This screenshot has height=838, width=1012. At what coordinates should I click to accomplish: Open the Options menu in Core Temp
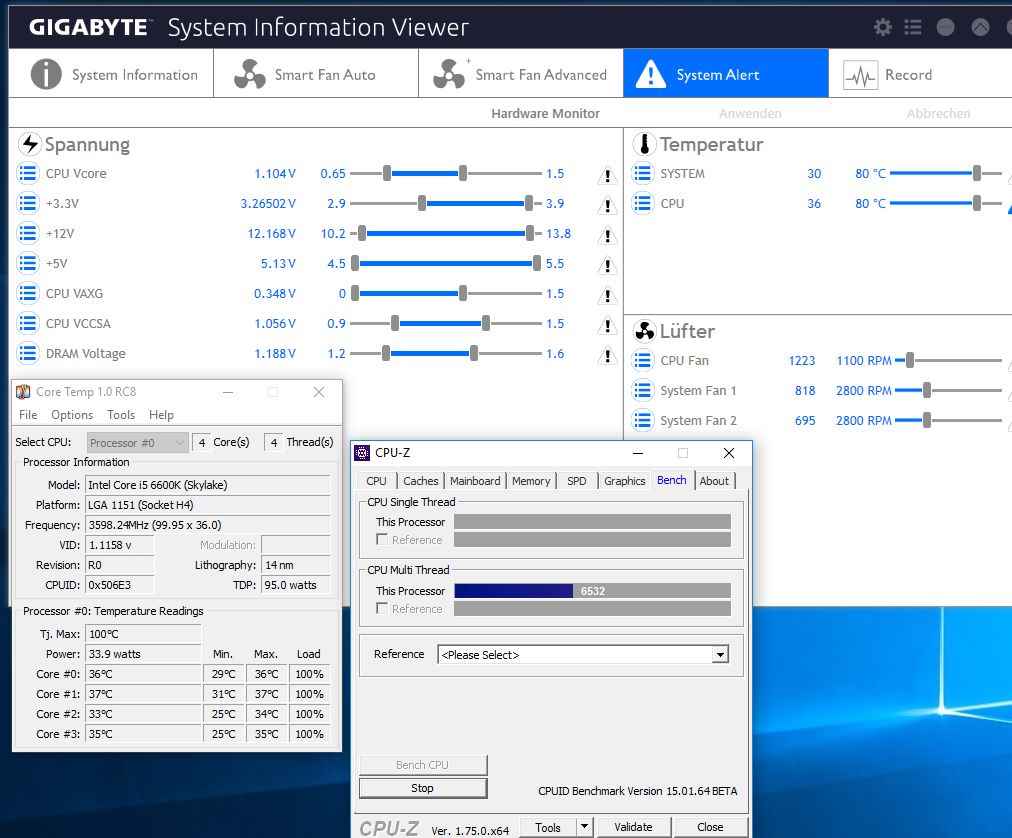tap(72, 415)
